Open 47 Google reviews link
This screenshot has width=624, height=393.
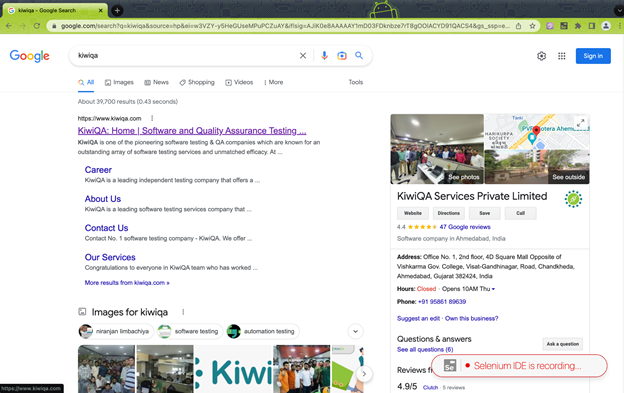(x=465, y=227)
